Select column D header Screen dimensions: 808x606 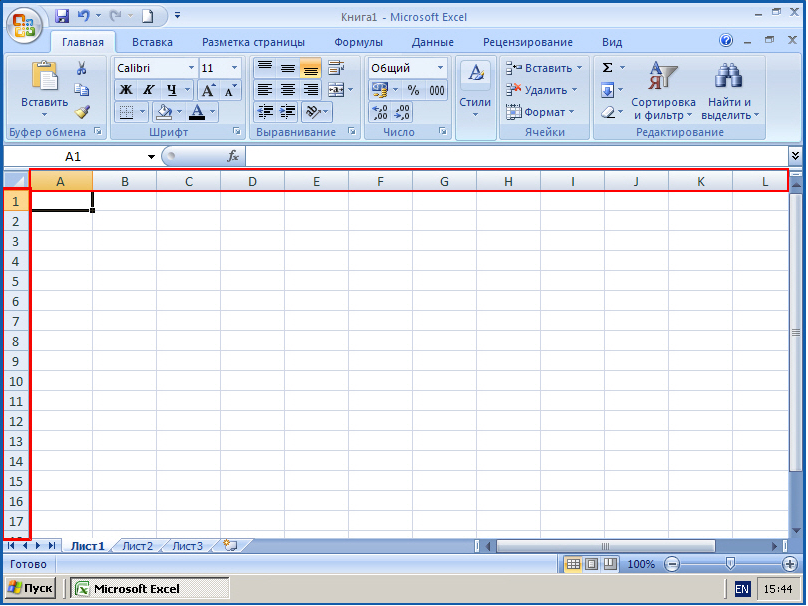pyautogui.click(x=252, y=181)
